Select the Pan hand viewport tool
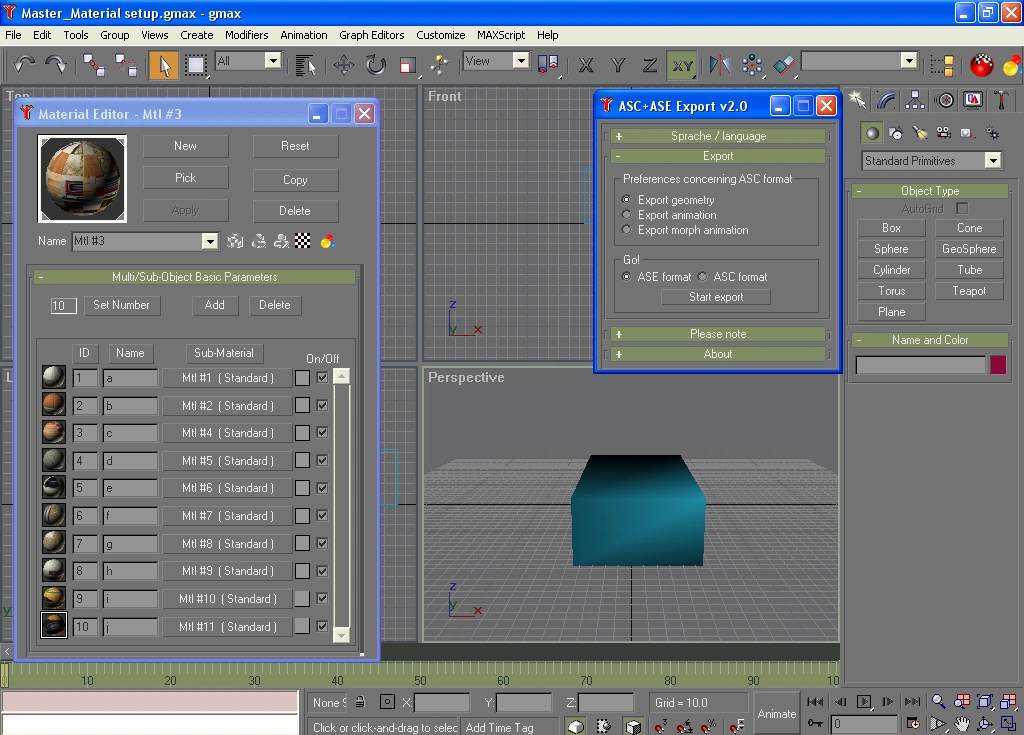The height and width of the screenshot is (735, 1024). pos(961,724)
